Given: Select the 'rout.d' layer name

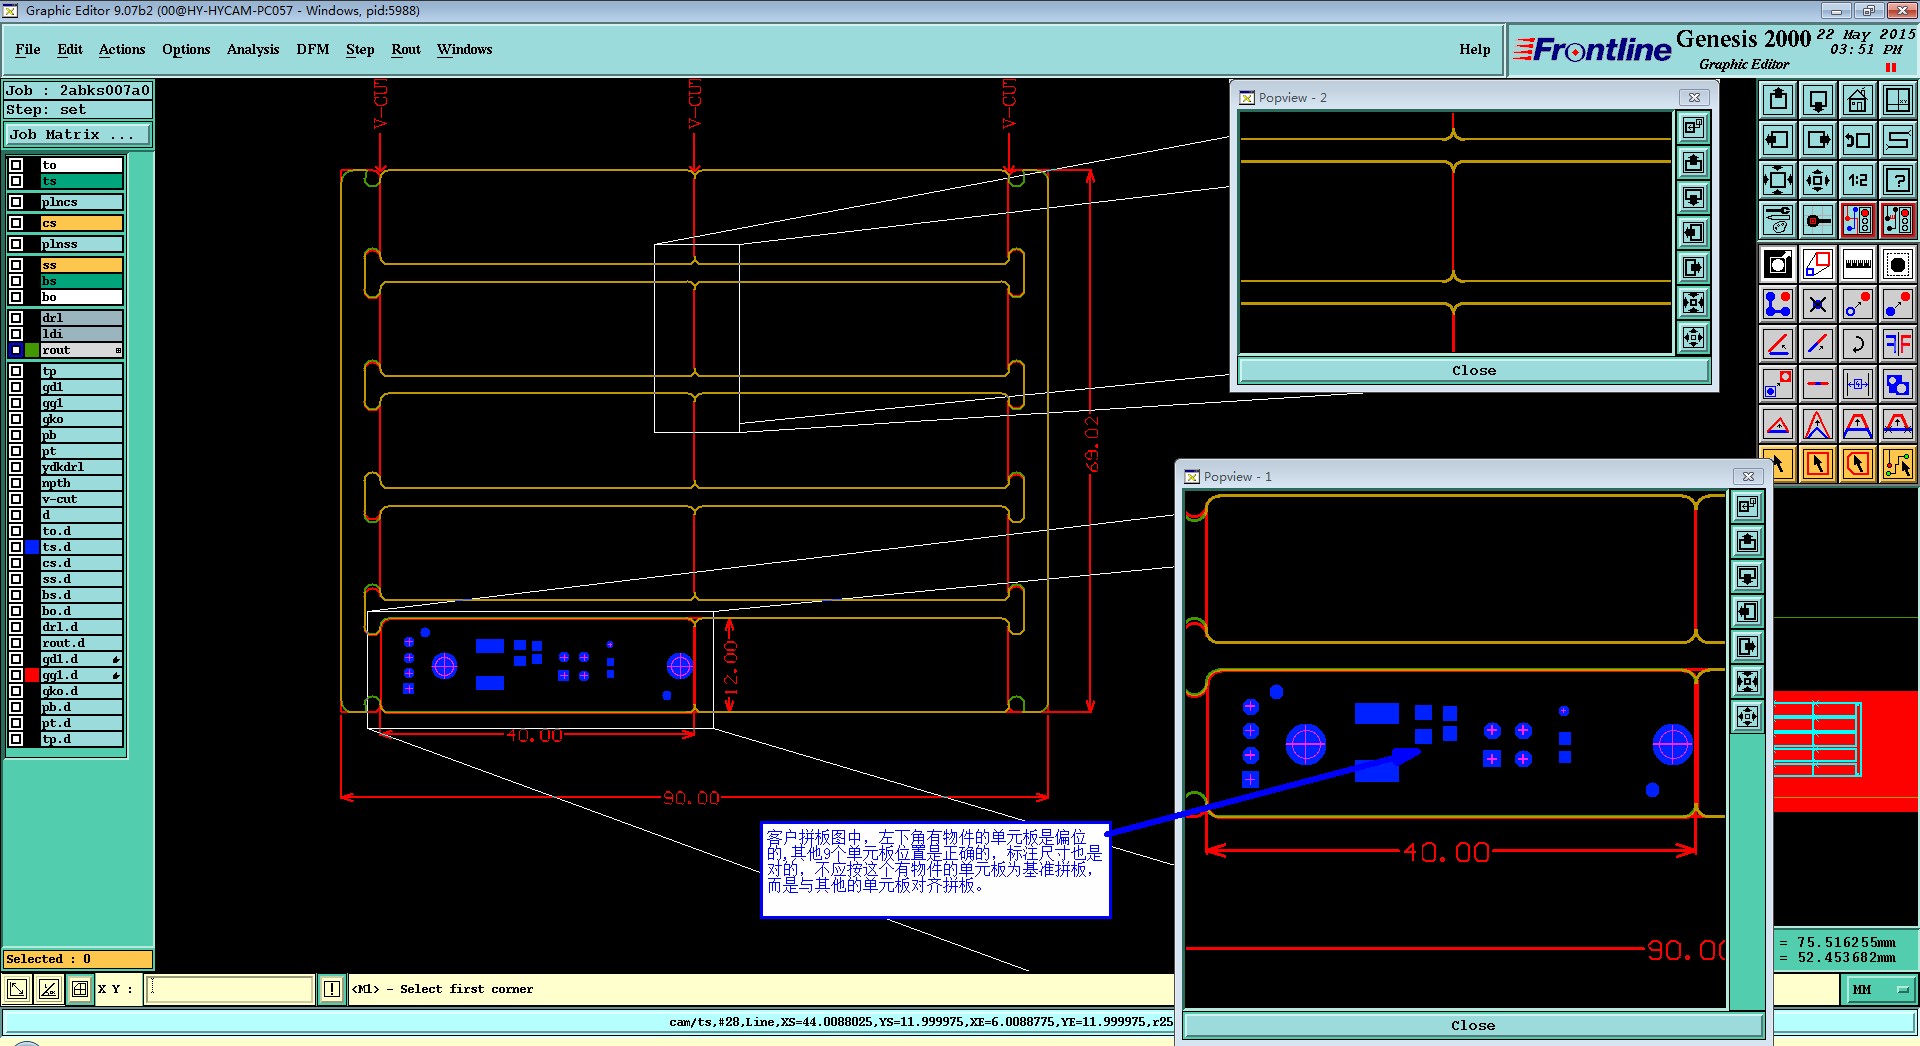Looking at the screenshot, I should (81, 643).
